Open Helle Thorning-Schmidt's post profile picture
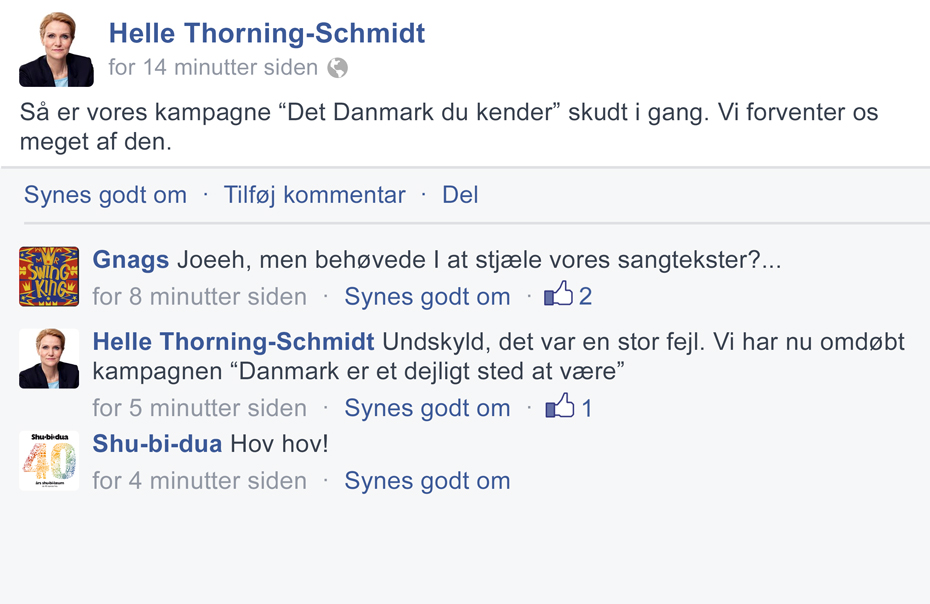 (56, 50)
